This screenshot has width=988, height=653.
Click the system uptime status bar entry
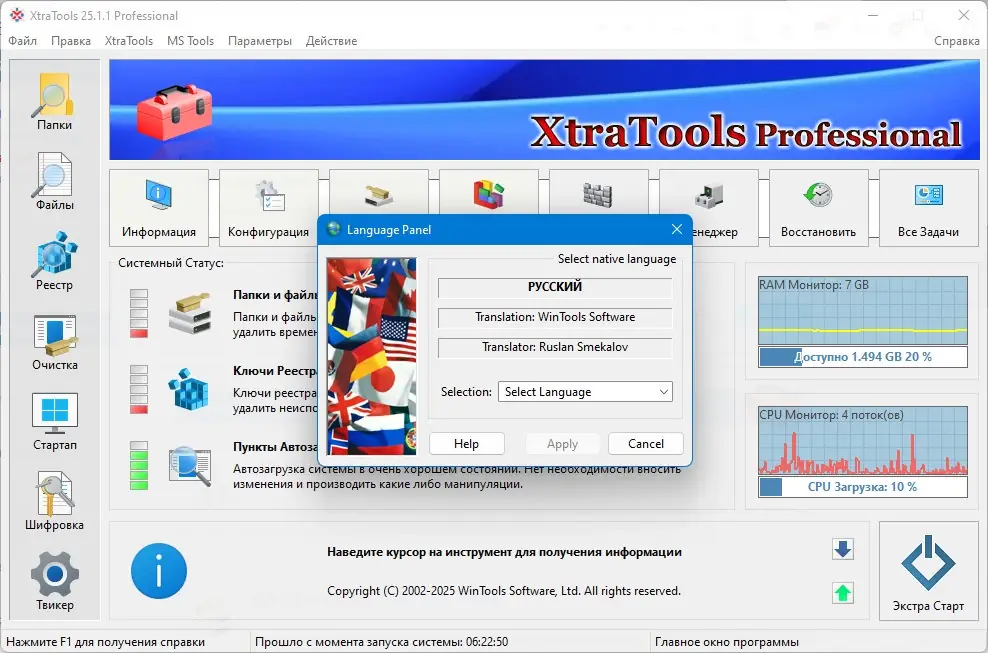381,642
